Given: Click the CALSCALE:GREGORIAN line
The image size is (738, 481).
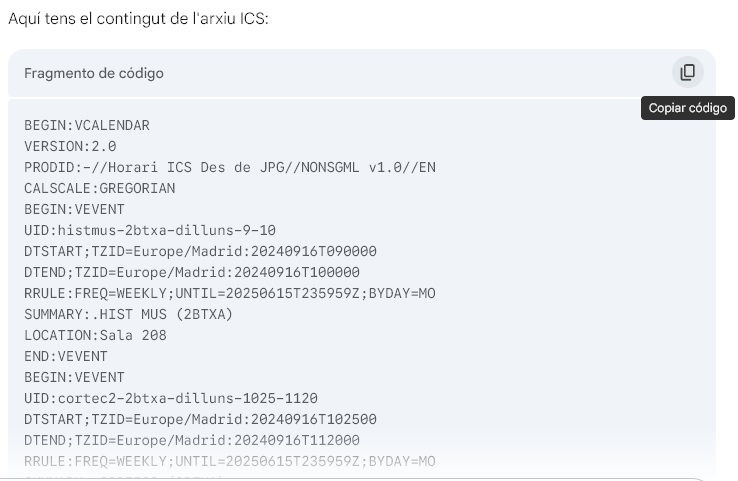Looking at the screenshot, I should click(x=99, y=188).
